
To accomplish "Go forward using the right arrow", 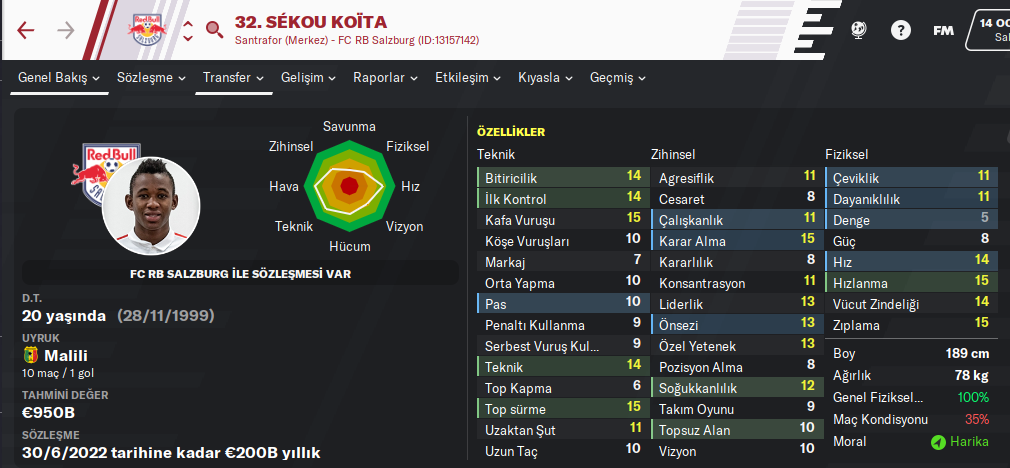I will point(66,30).
